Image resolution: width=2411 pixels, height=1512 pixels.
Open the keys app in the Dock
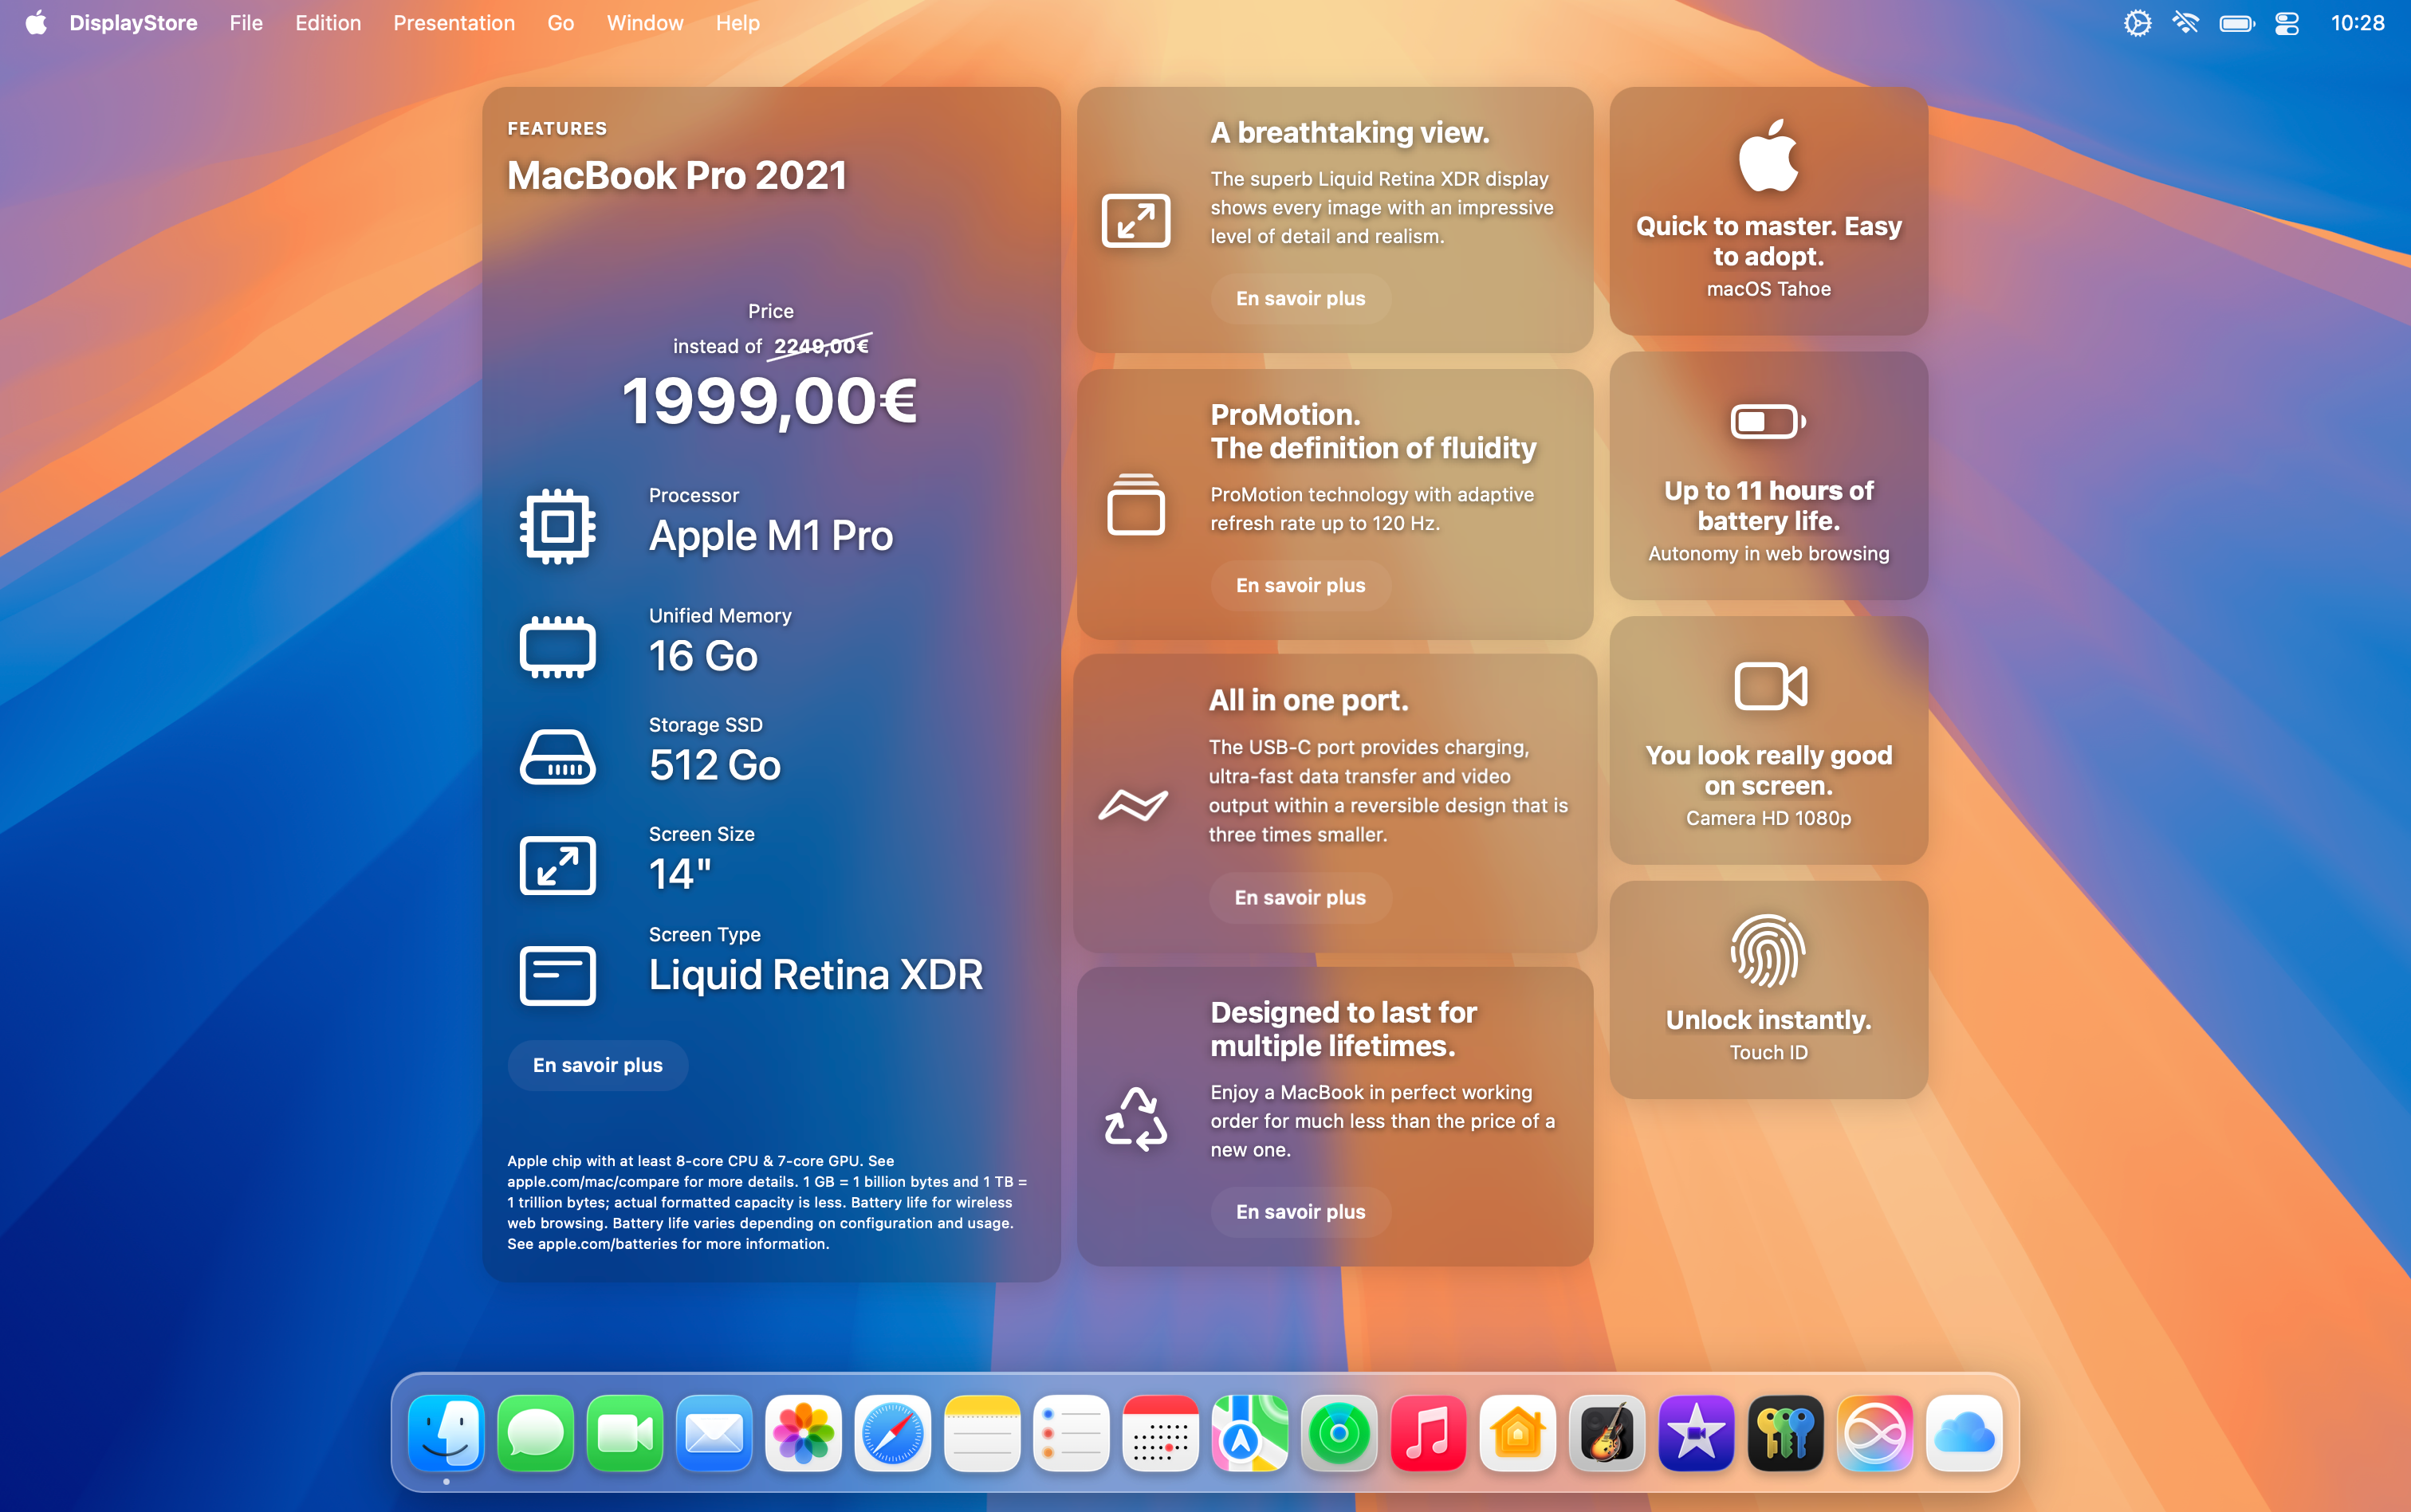(1785, 1433)
